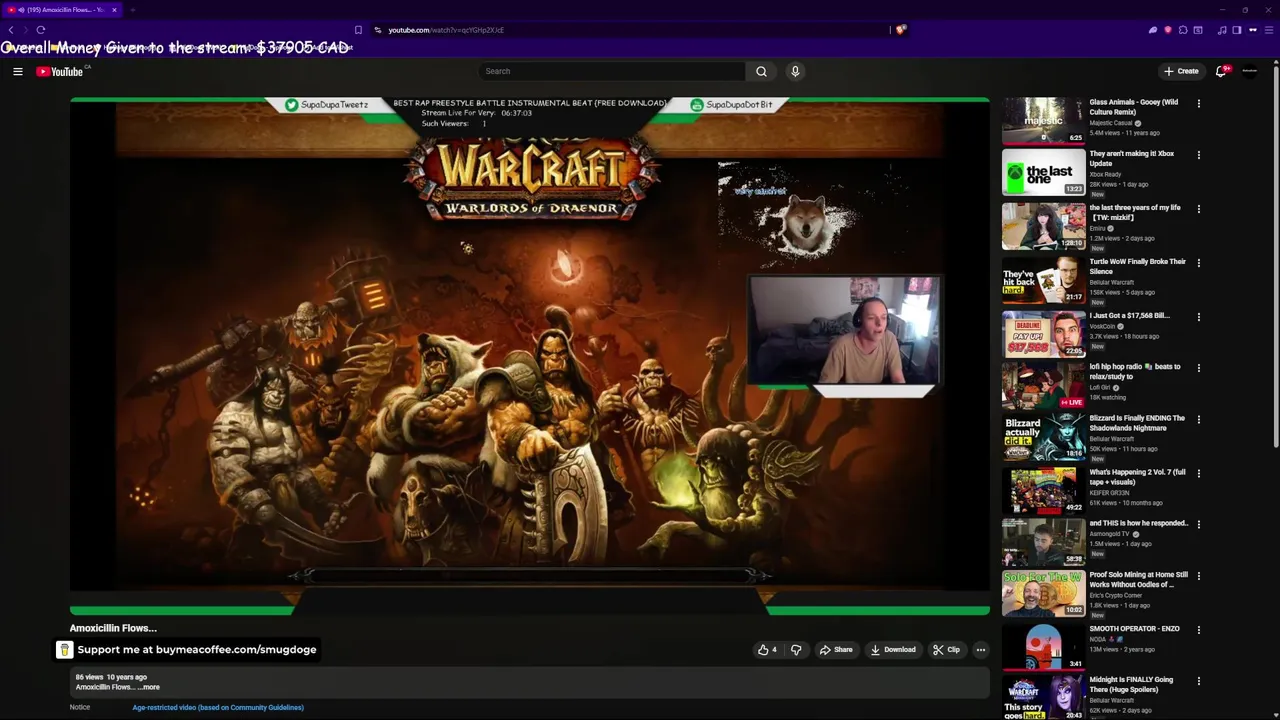
Task: Visit Lofi Girl channel name
Action: 1100,387
